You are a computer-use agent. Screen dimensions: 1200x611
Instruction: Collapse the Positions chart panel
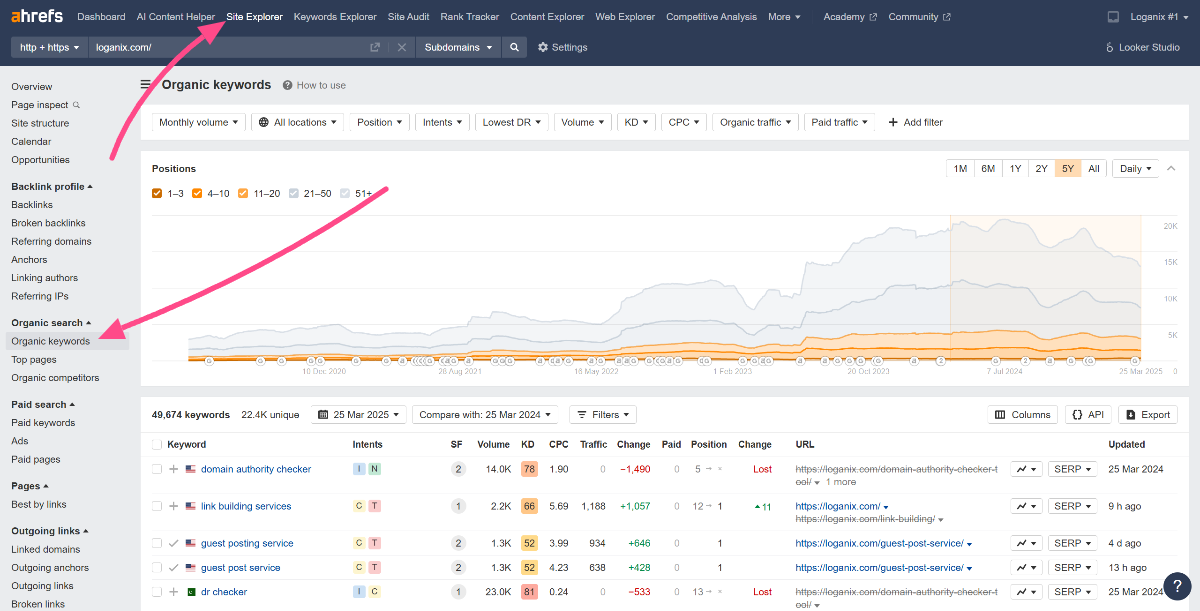click(x=1172, y=168)
